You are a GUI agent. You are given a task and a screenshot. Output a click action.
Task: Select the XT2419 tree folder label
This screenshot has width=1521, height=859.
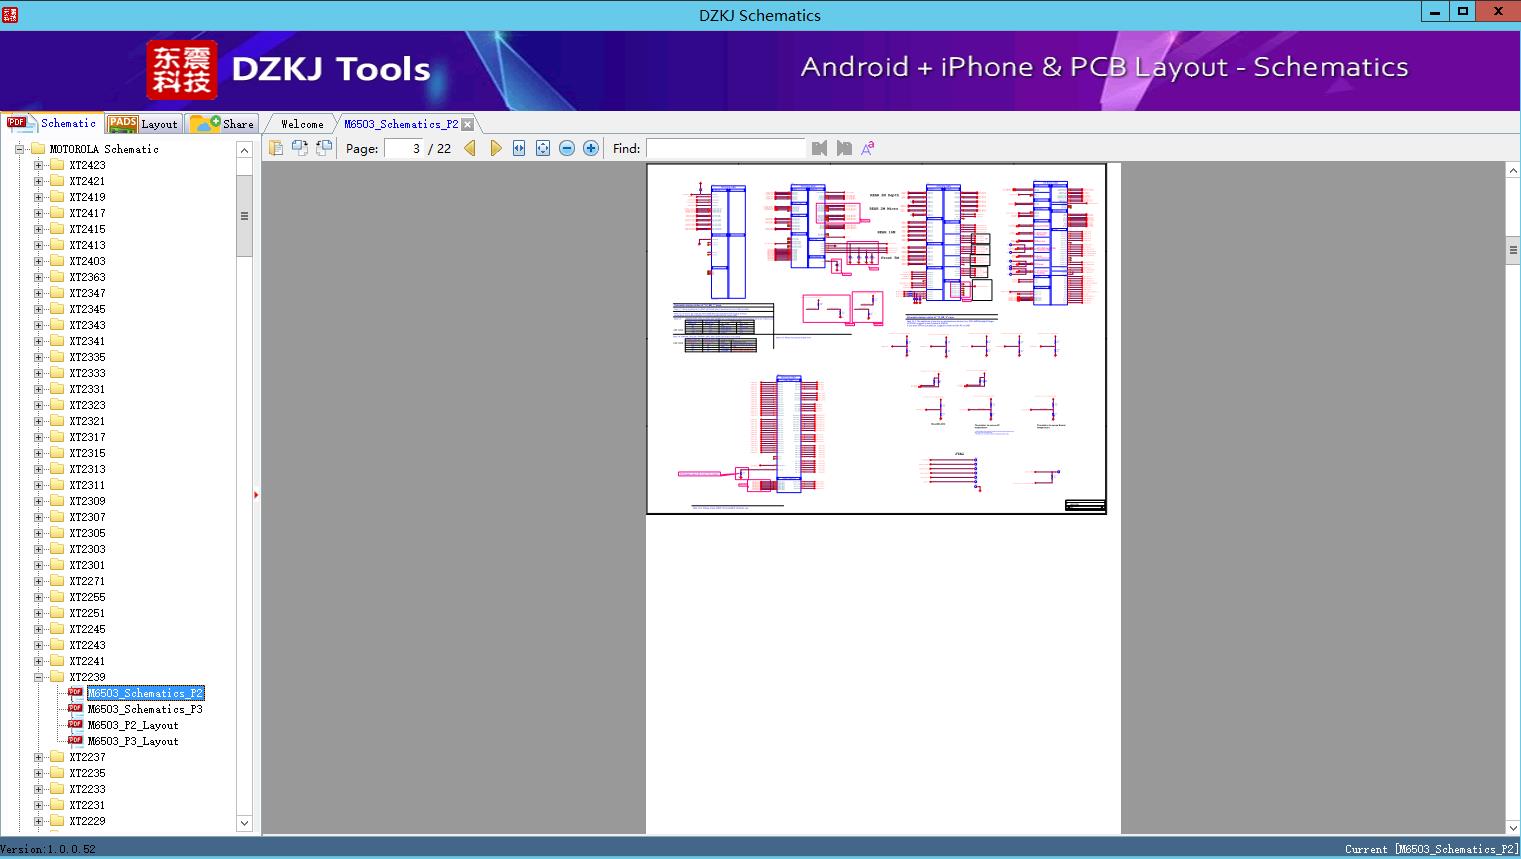point(87,197)
